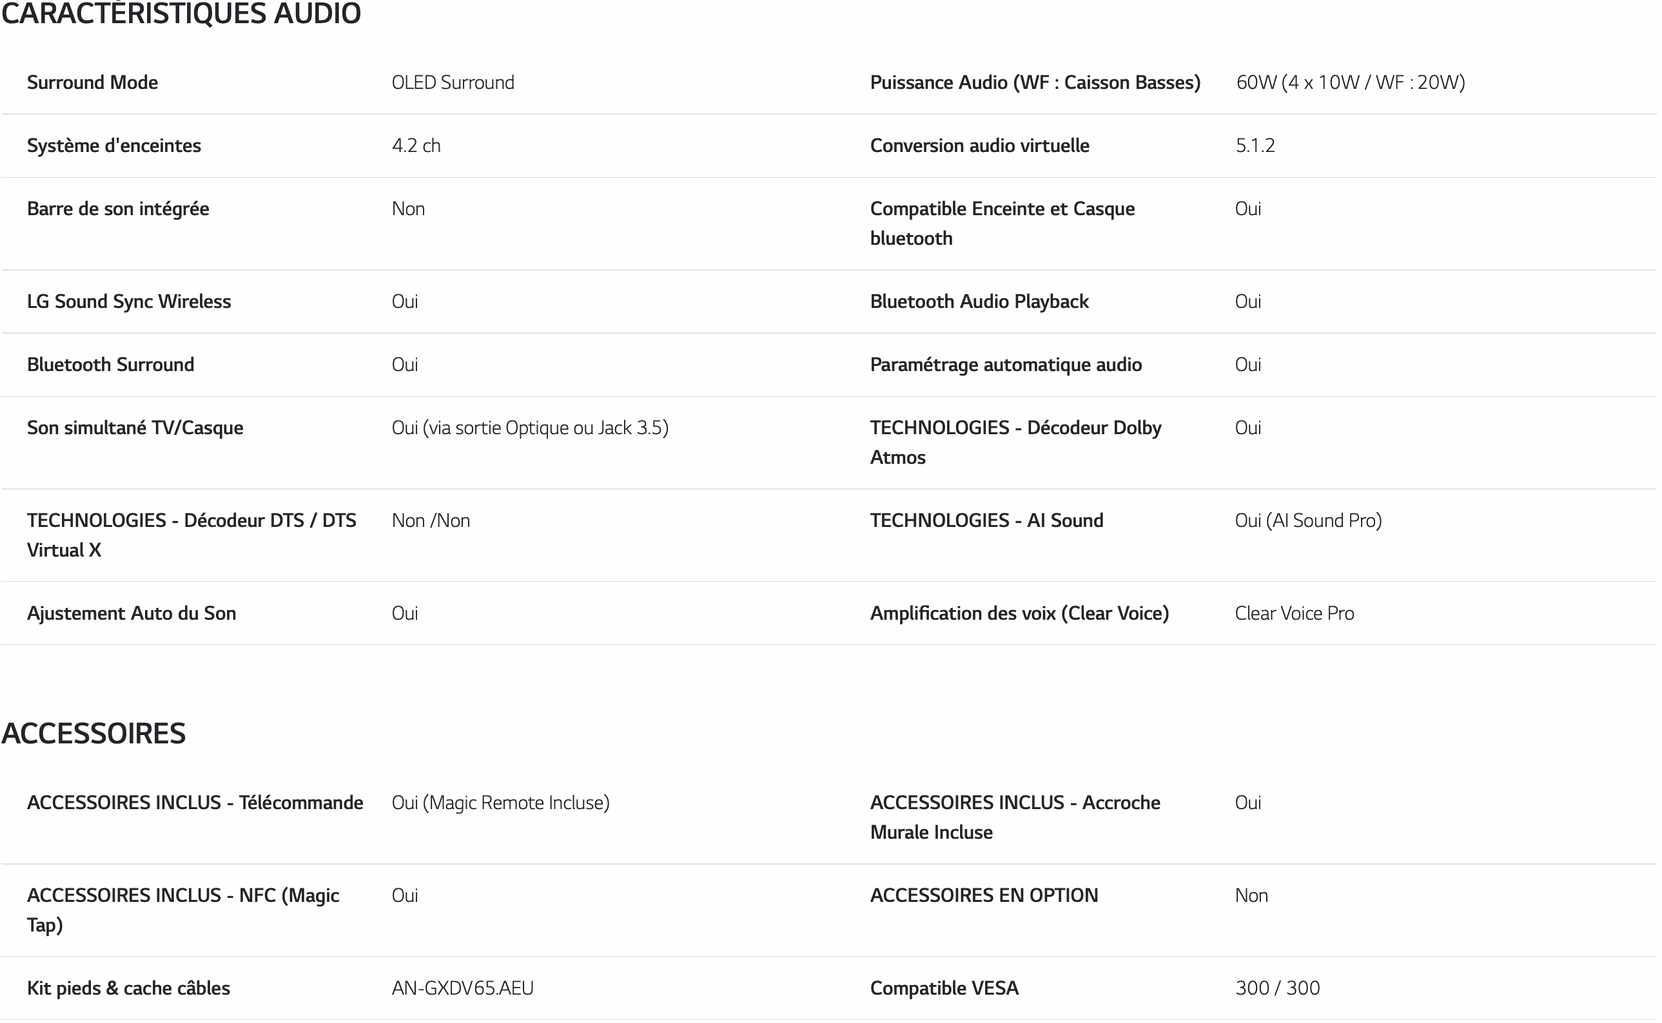Click the 300 / 300 VESA value
This screenshot has width=1662, height=1023.
[1277, 988]
